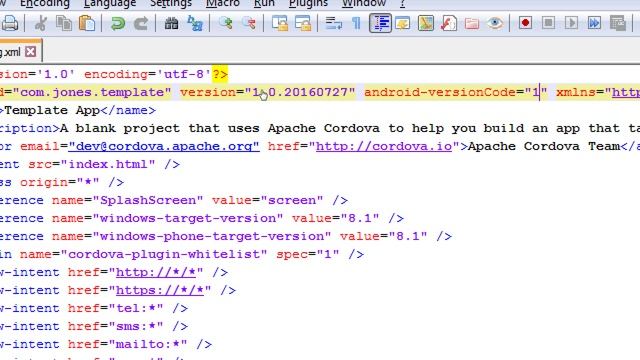Run macro multiple times
Screen dimensions: 640x360
(594, 23)
